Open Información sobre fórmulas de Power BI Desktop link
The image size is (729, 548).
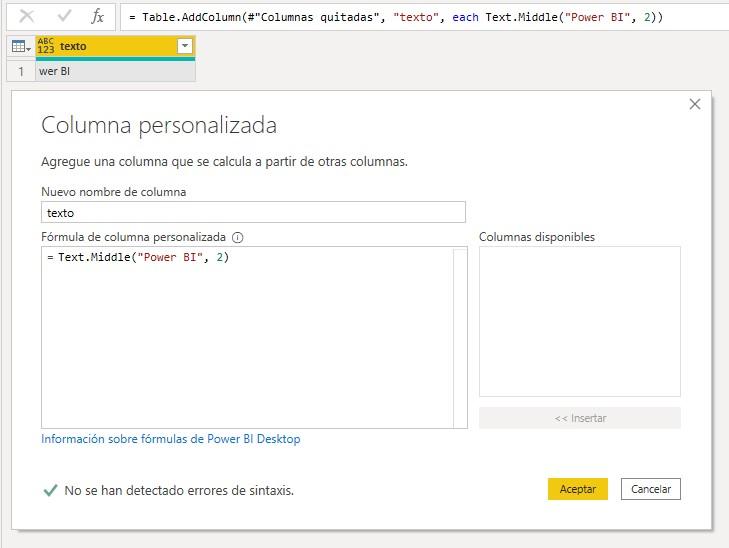pos(171,439)
